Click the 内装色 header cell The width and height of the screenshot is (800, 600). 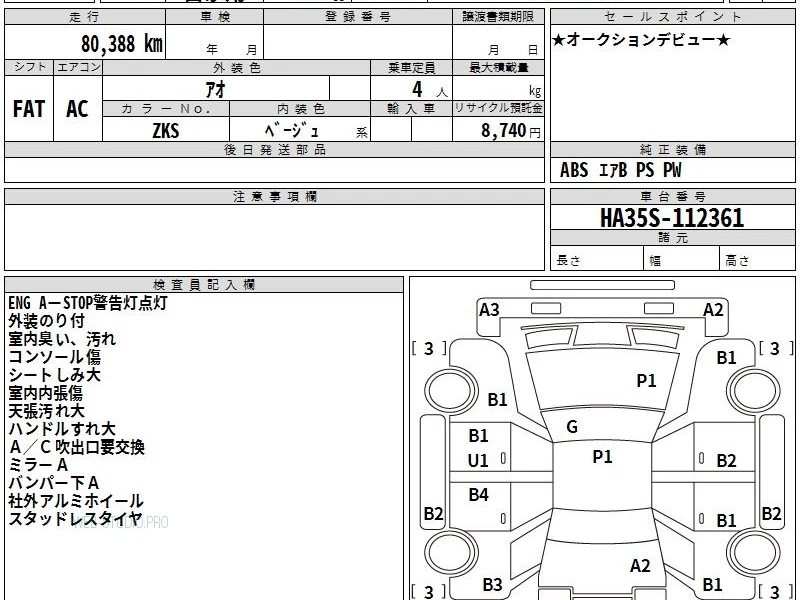pos(300,109)
